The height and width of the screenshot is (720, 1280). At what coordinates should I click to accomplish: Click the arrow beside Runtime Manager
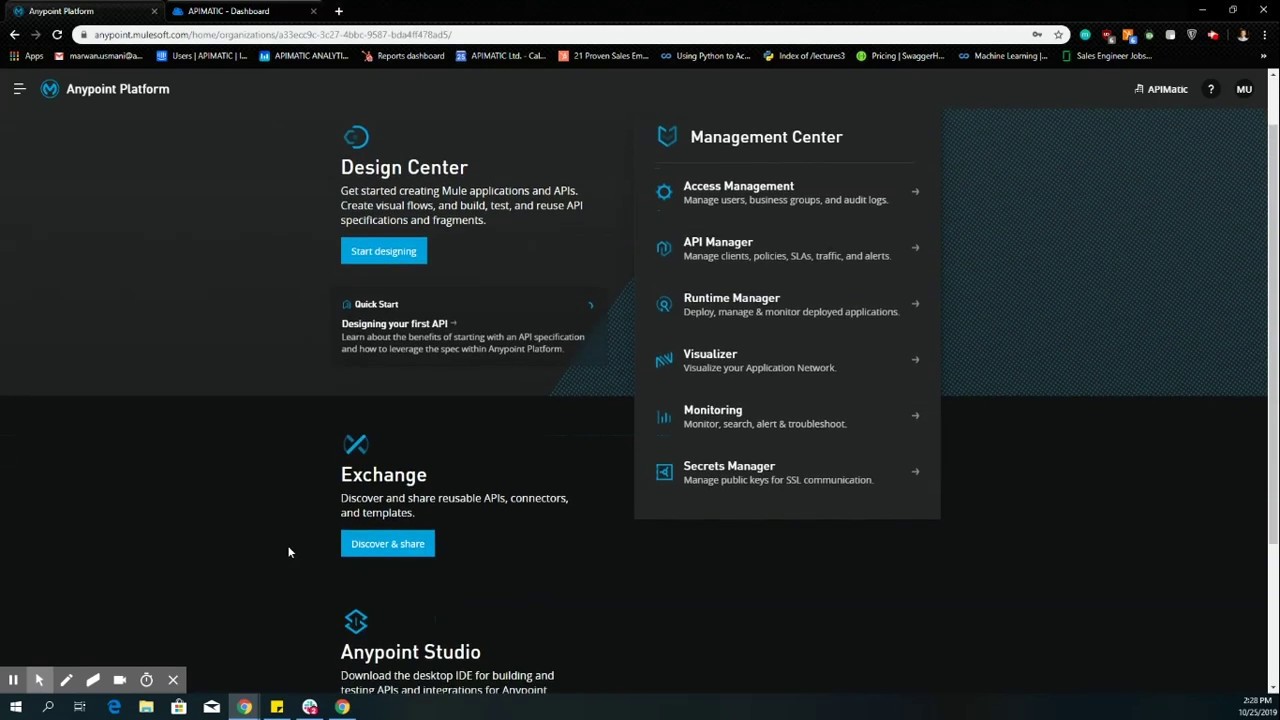pos(915,304)
